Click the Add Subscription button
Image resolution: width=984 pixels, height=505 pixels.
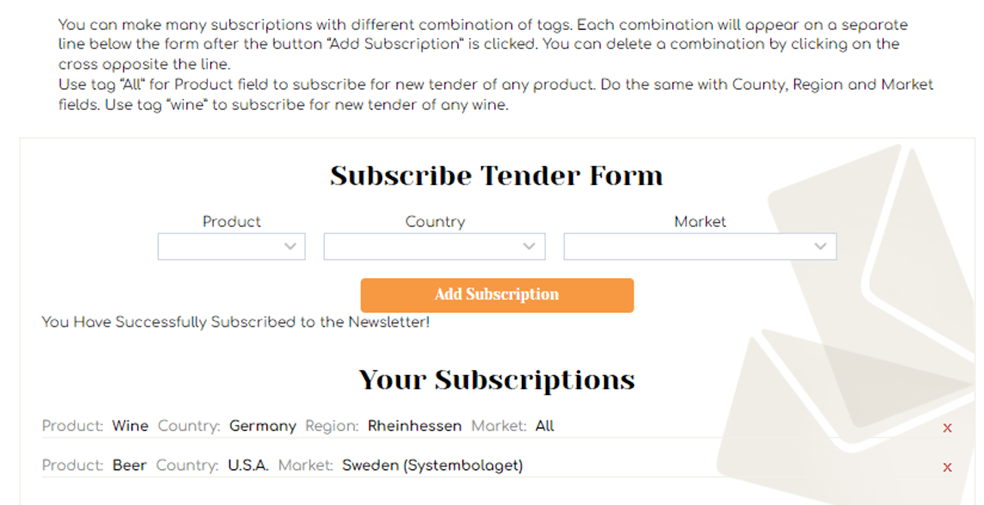tap(497, 295)
